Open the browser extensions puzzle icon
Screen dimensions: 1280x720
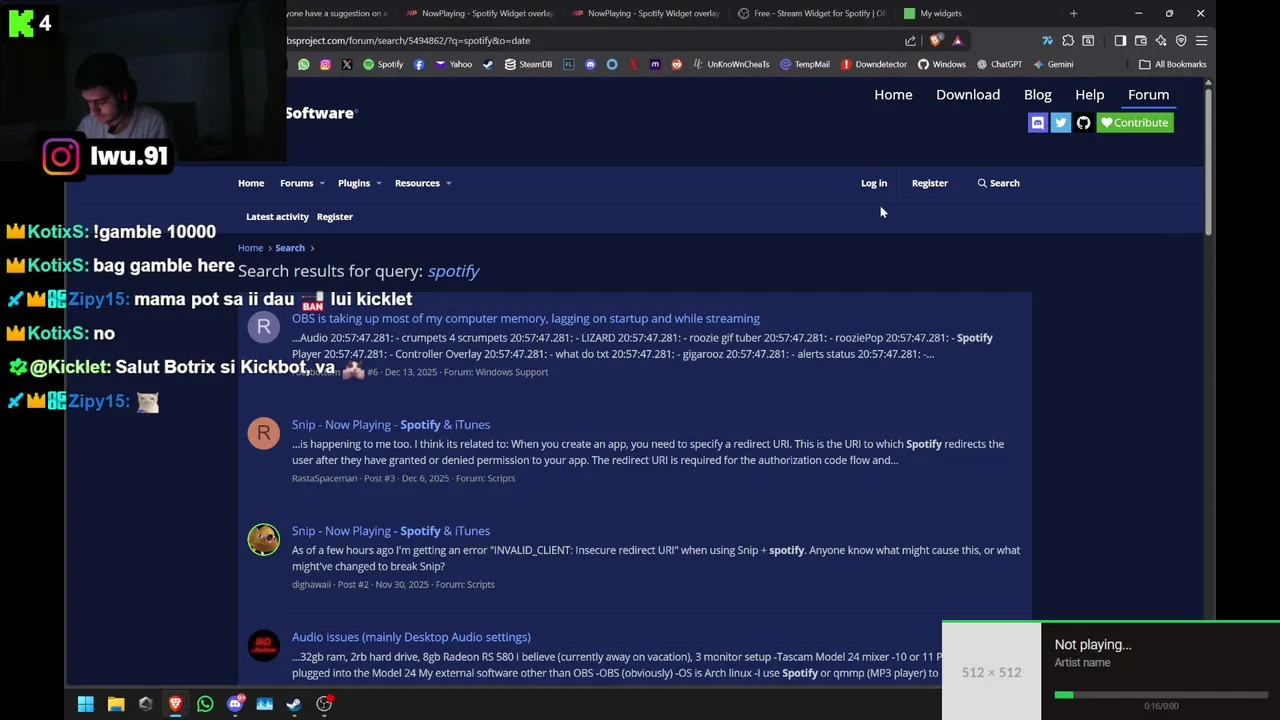click(1068, 41)
